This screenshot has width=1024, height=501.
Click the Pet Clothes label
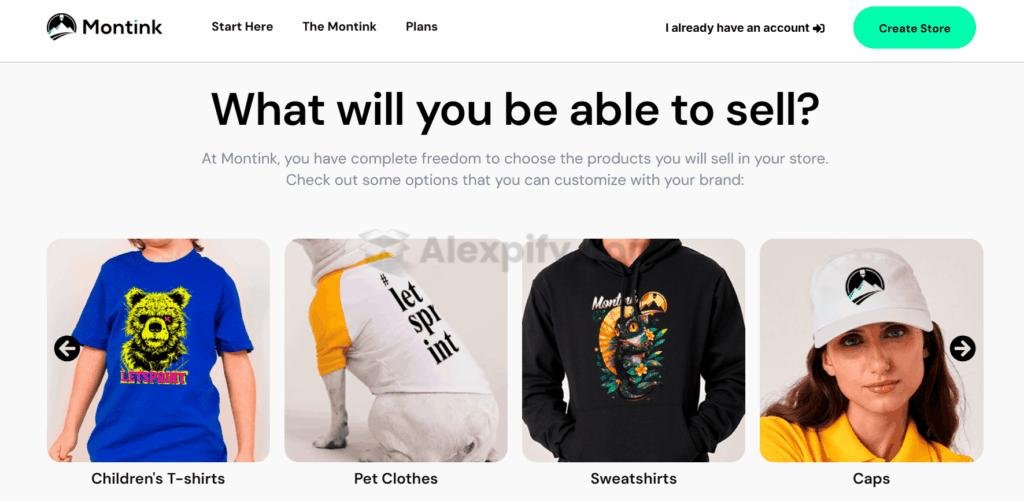(x=396, y=479)
